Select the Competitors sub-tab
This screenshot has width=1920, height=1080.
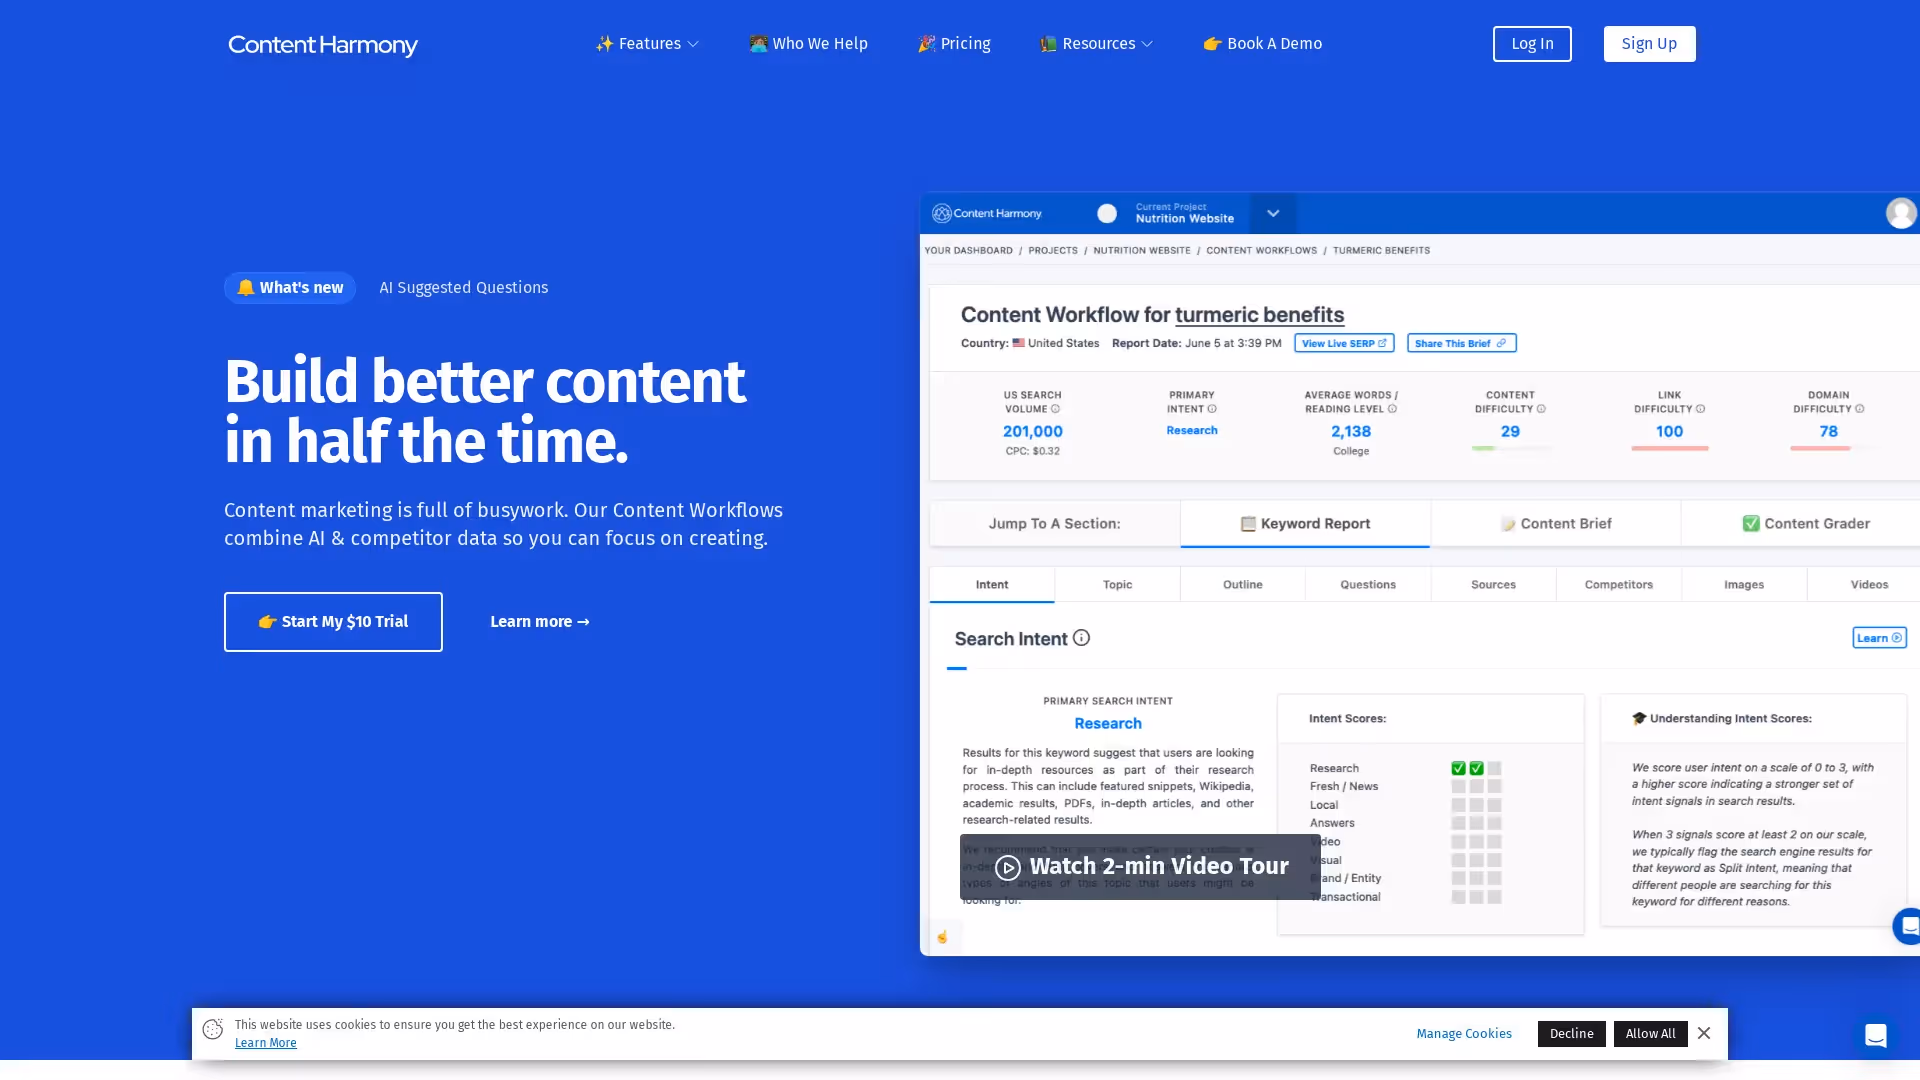1619,585
